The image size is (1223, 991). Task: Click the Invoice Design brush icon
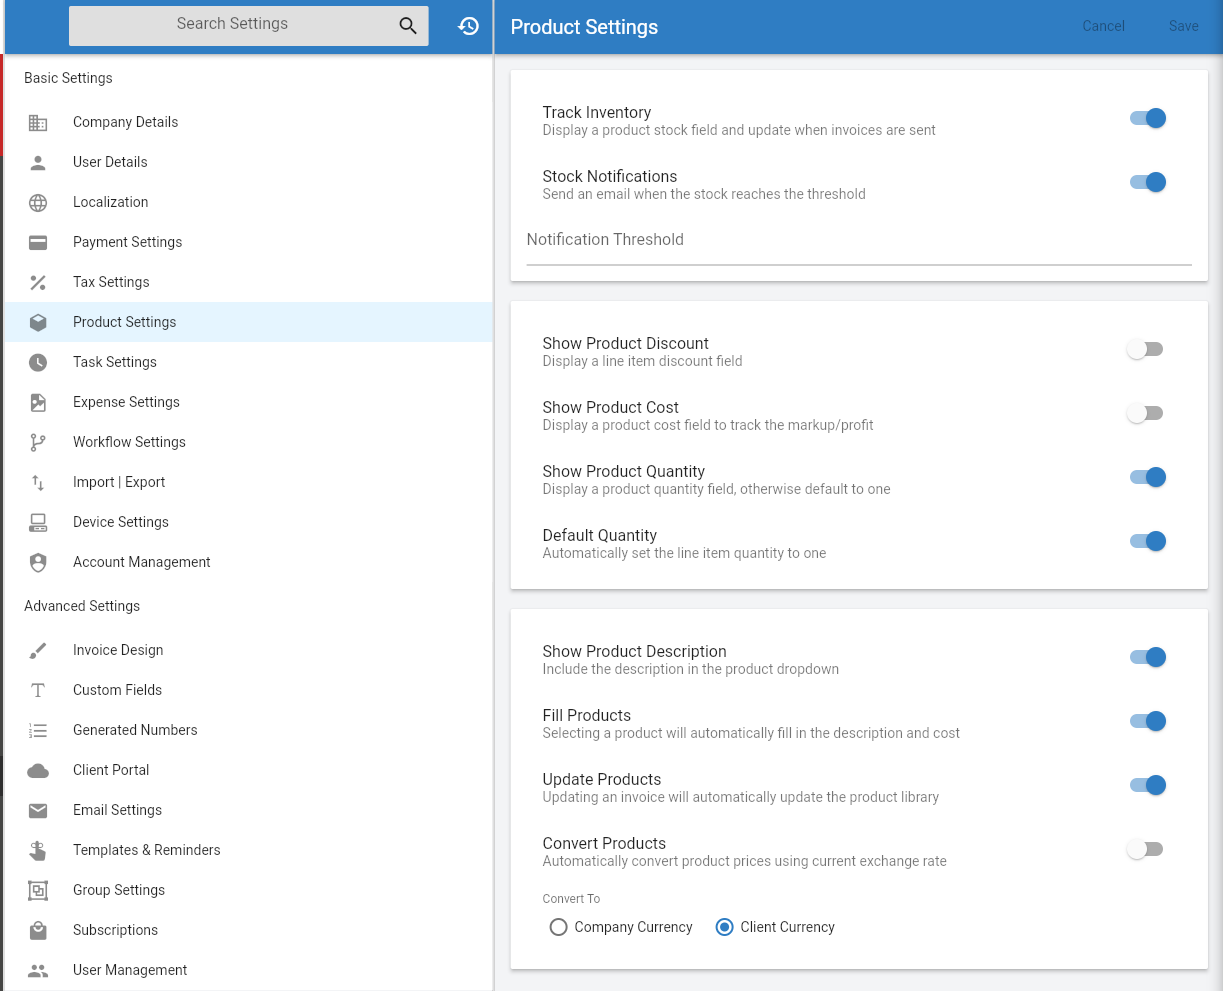click(x=38, y=650)
